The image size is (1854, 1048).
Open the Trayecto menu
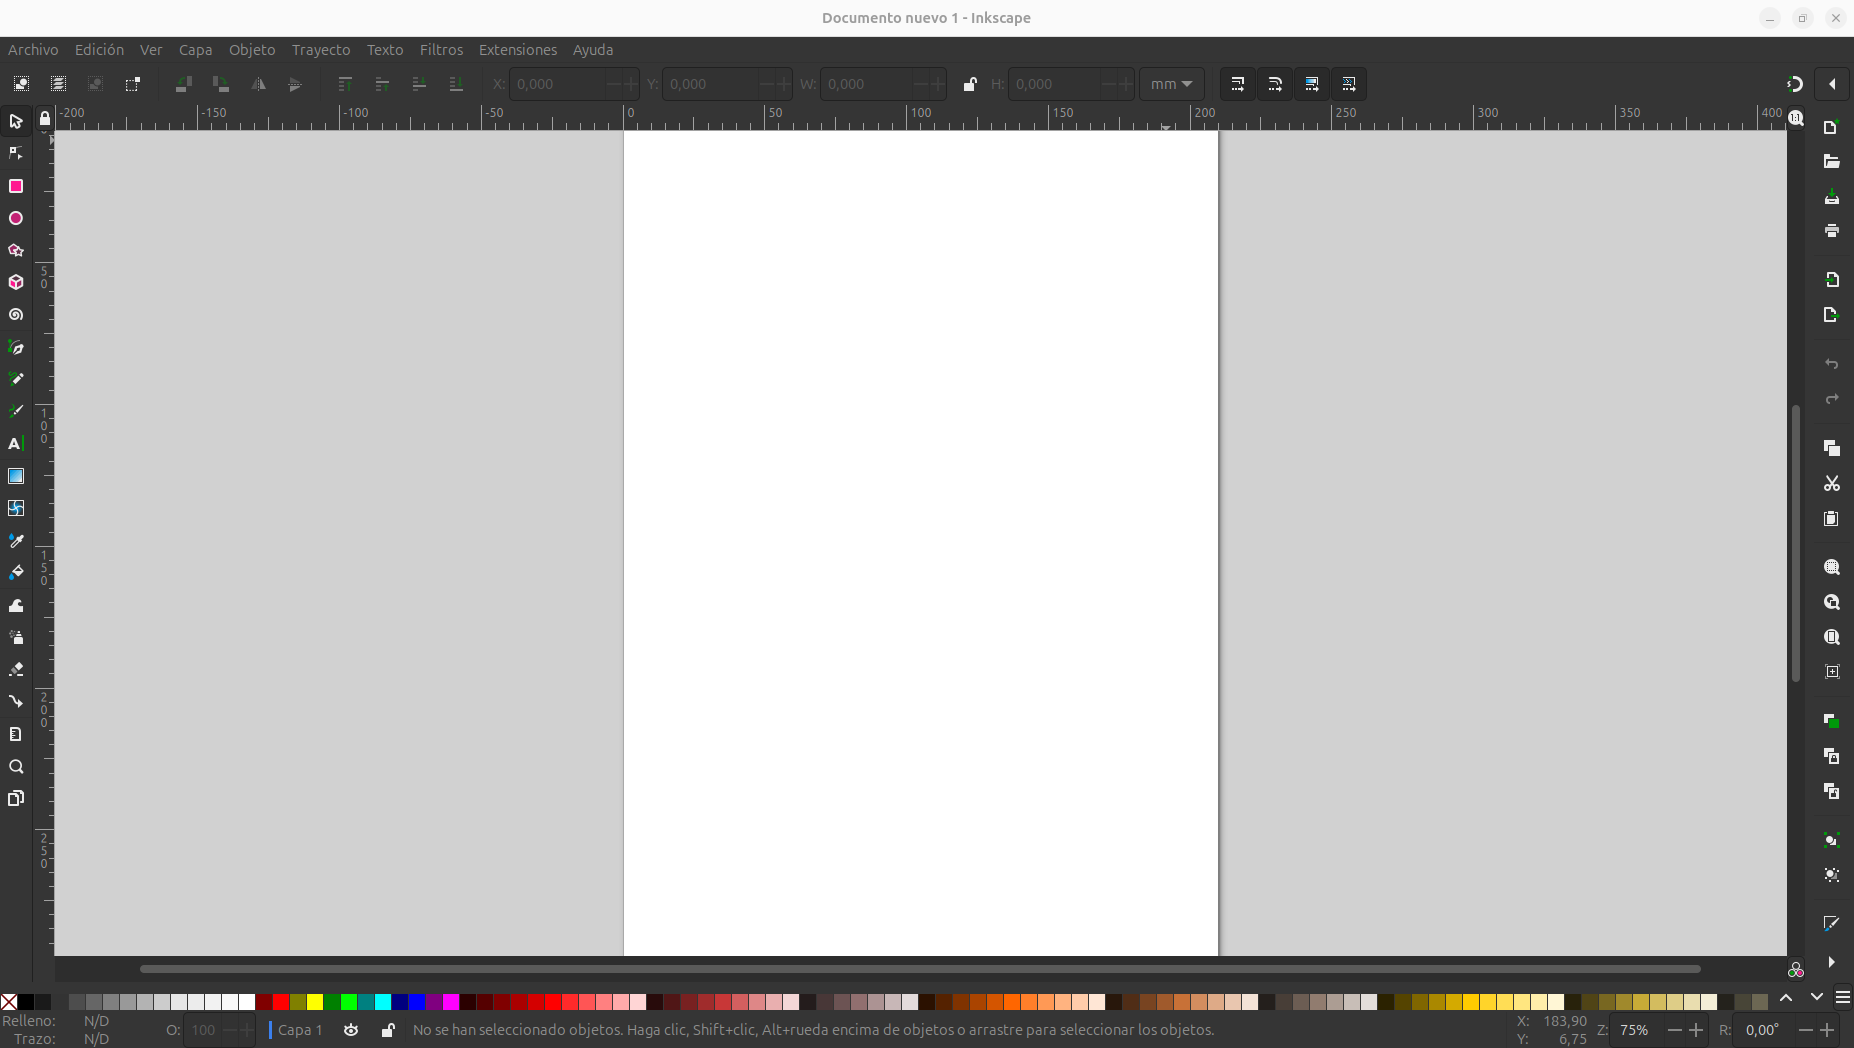click(x=321, y=50)
